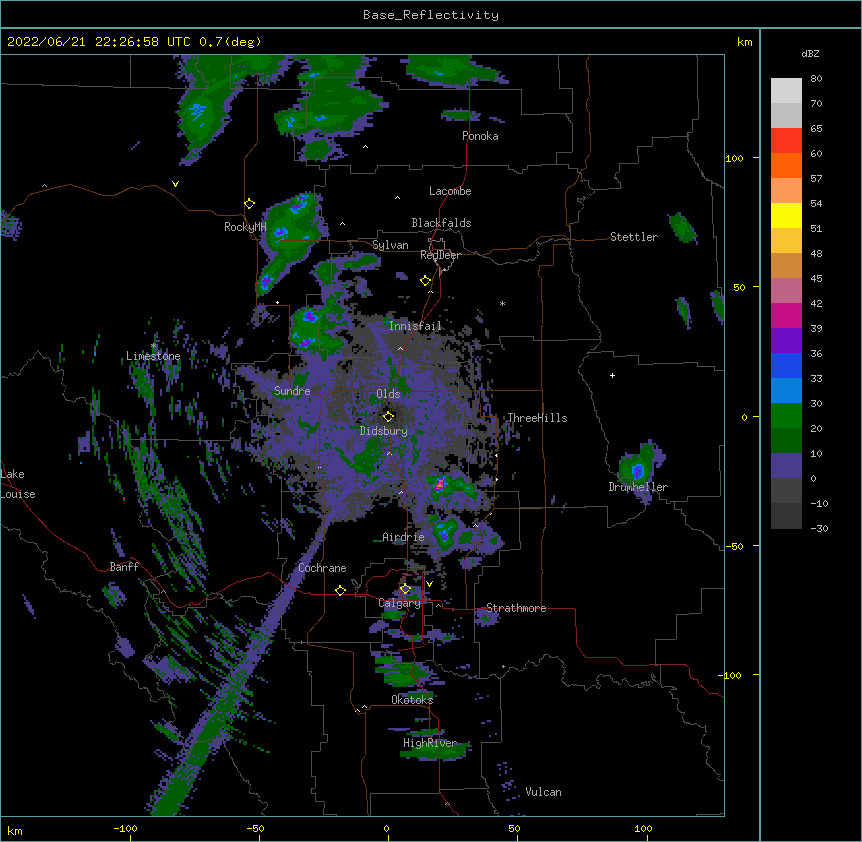
Task: Click the yellow diamond marker south of RedDeer
Action: (425, 281)
